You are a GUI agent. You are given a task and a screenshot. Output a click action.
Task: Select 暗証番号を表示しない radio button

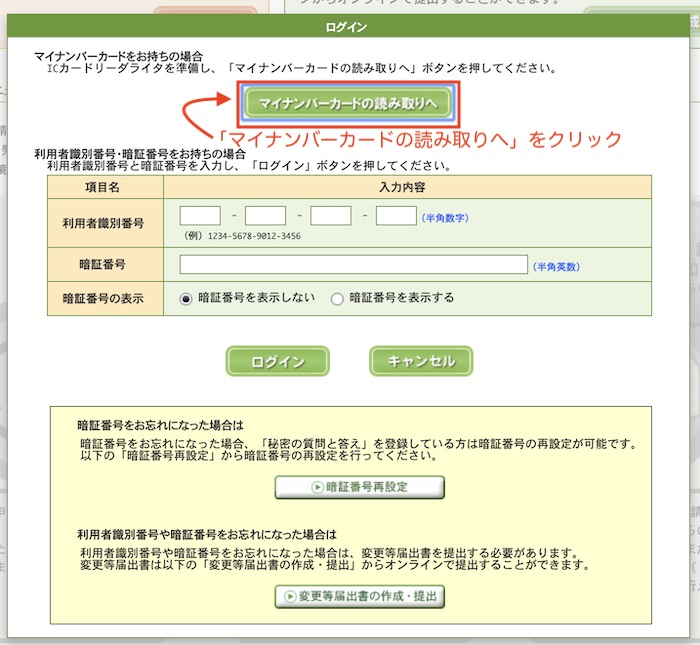[186, 299]
